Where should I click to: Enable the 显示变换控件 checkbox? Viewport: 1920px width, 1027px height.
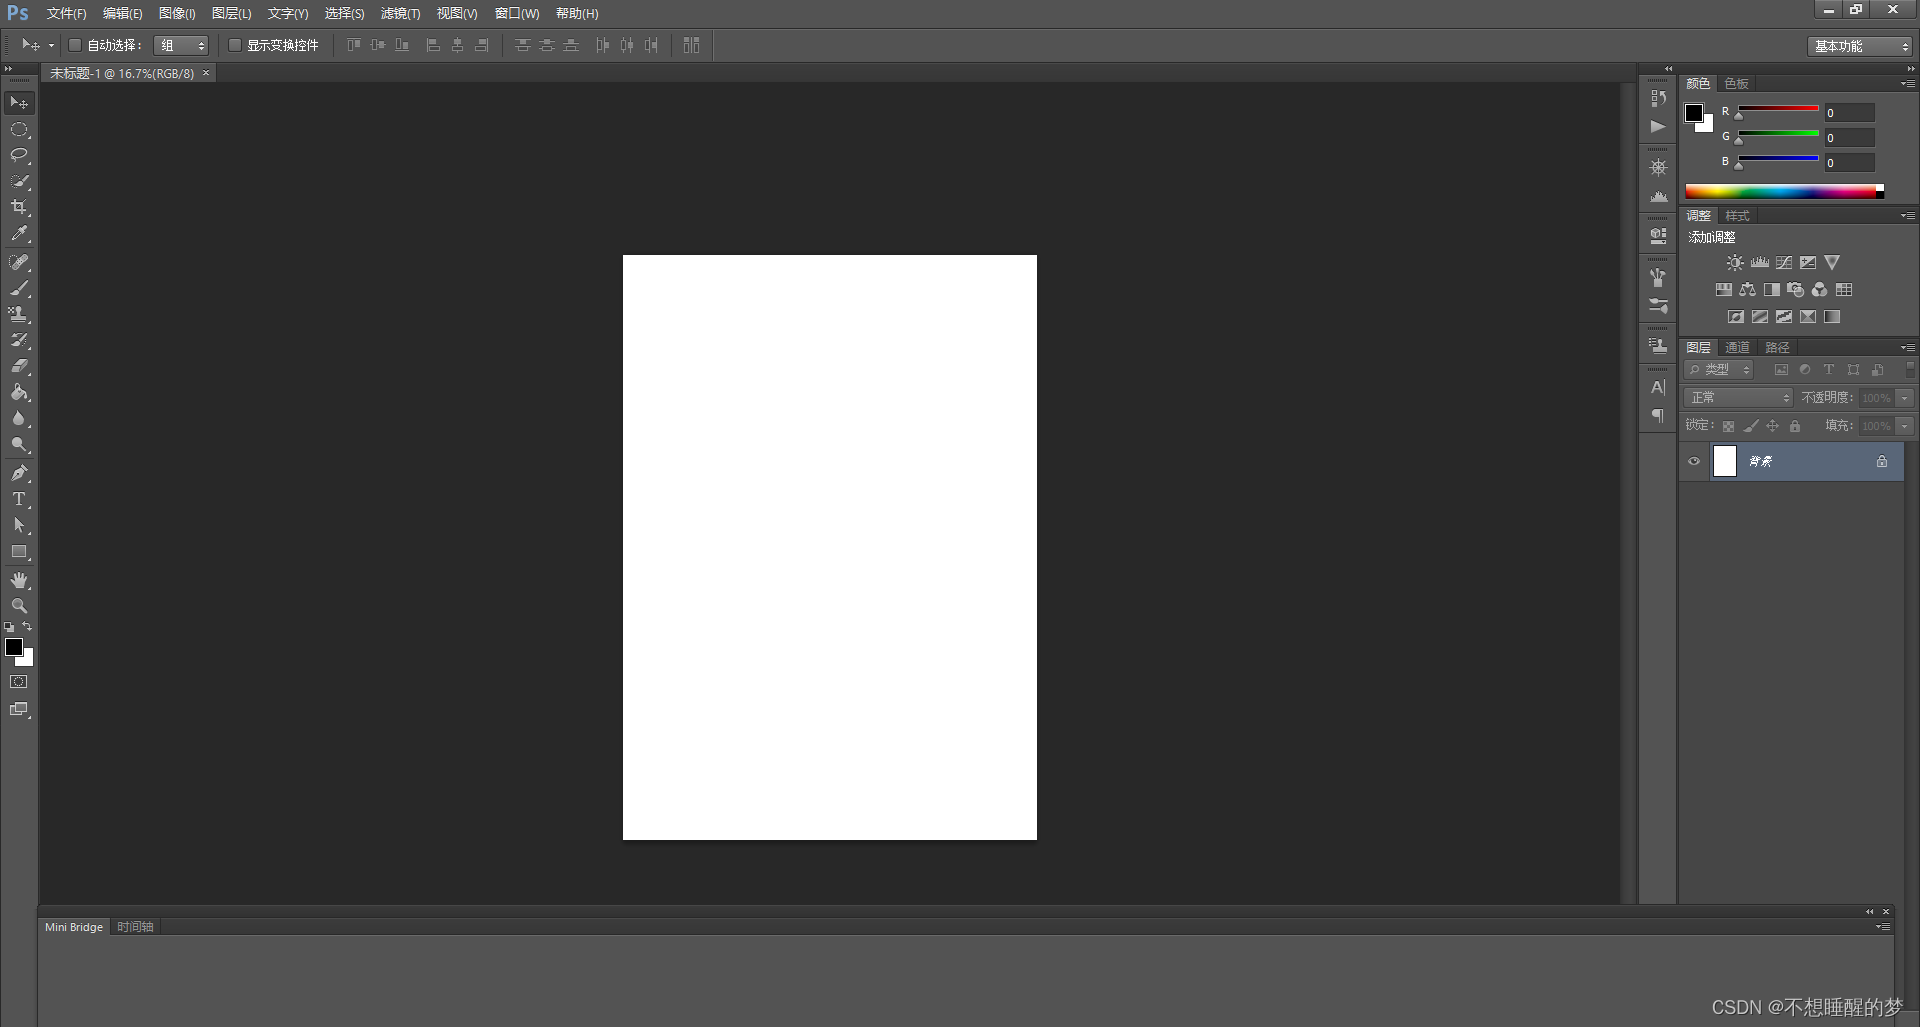(x=235, y=45)
